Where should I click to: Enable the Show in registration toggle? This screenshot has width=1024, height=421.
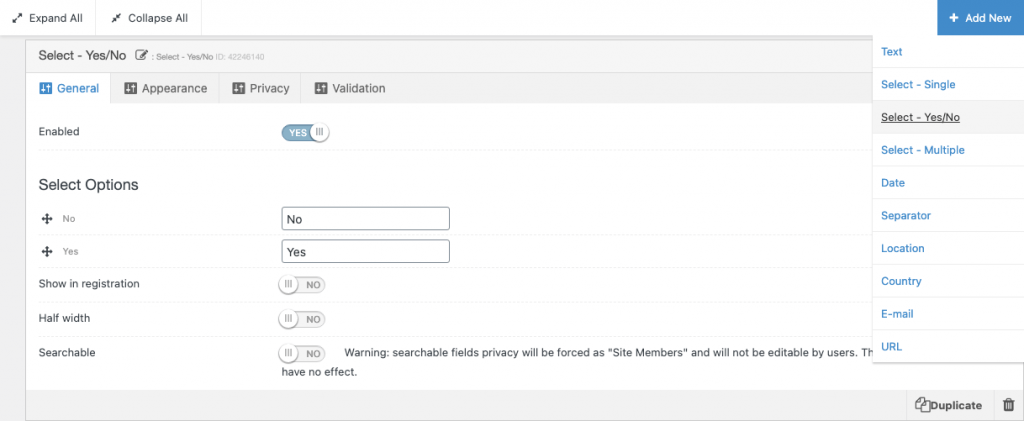click(302, 285)
